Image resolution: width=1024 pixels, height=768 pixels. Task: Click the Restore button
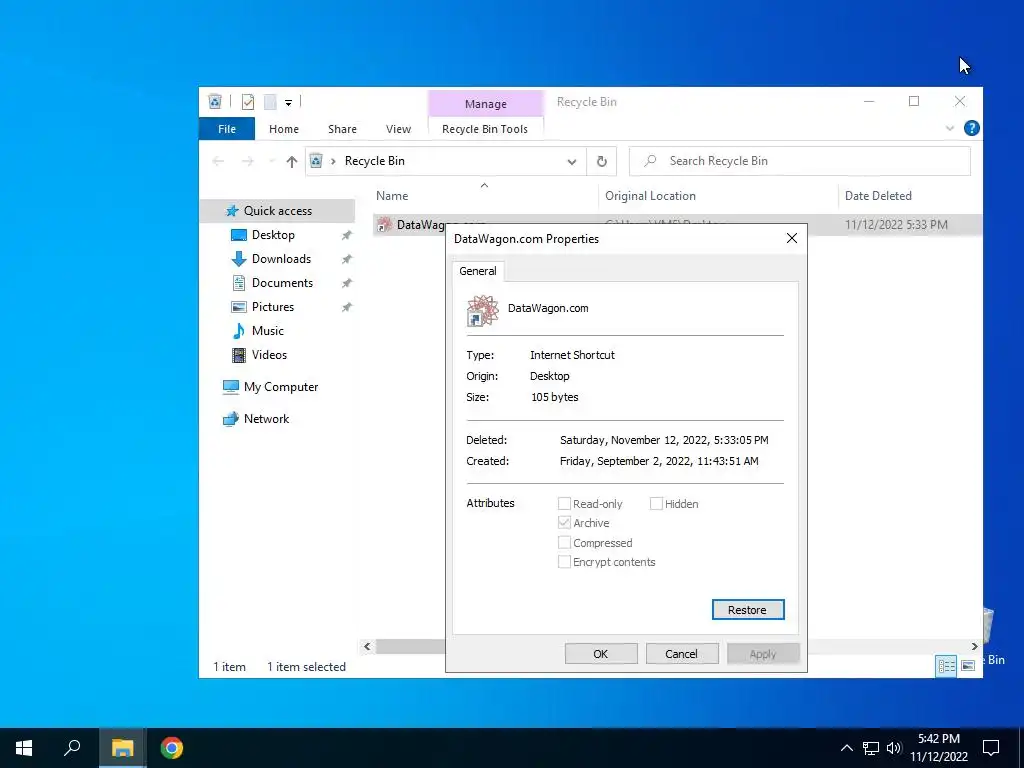(x=748, y=609)
